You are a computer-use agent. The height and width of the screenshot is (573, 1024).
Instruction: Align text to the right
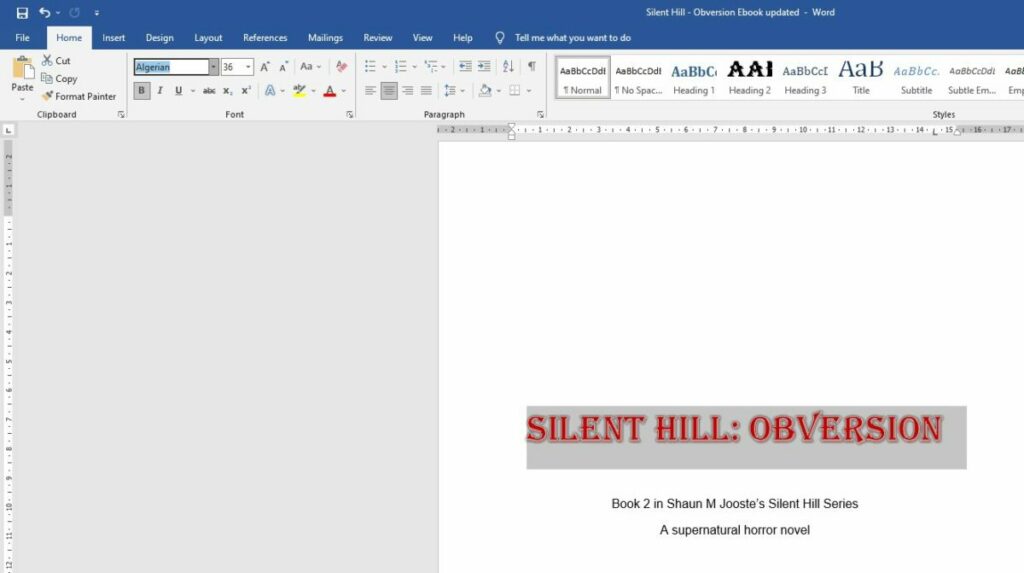click(x=408, y=91)
